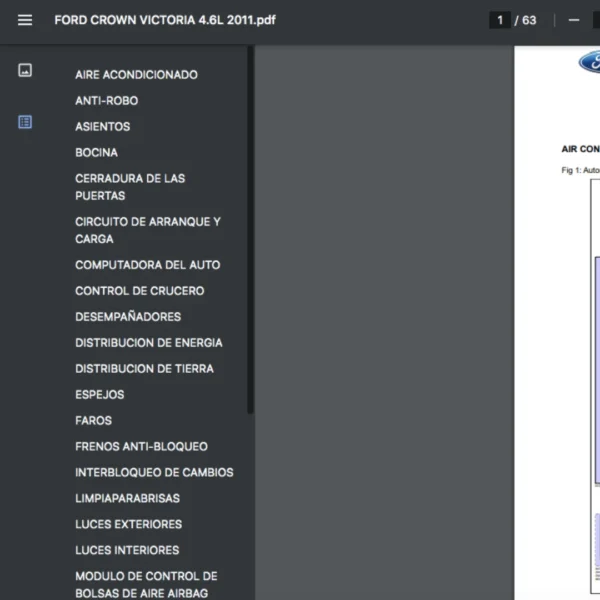Viewport: 600px width, 600px height.
Task: Navigate to LUCES EXTERIORES
Action: tap(129, 524)
